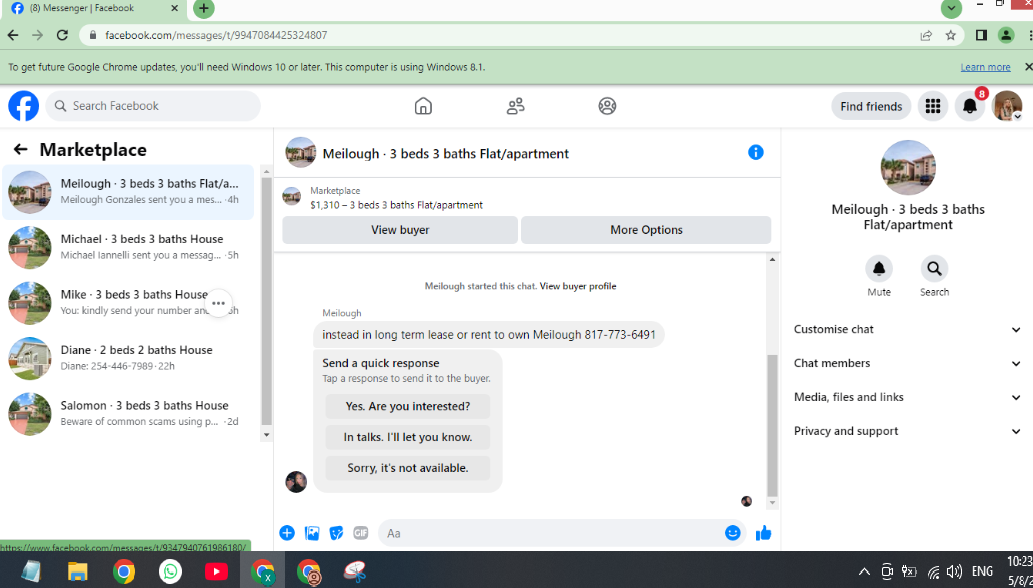
Task: Open conversation information (blue i icon)
Action: 756,153
